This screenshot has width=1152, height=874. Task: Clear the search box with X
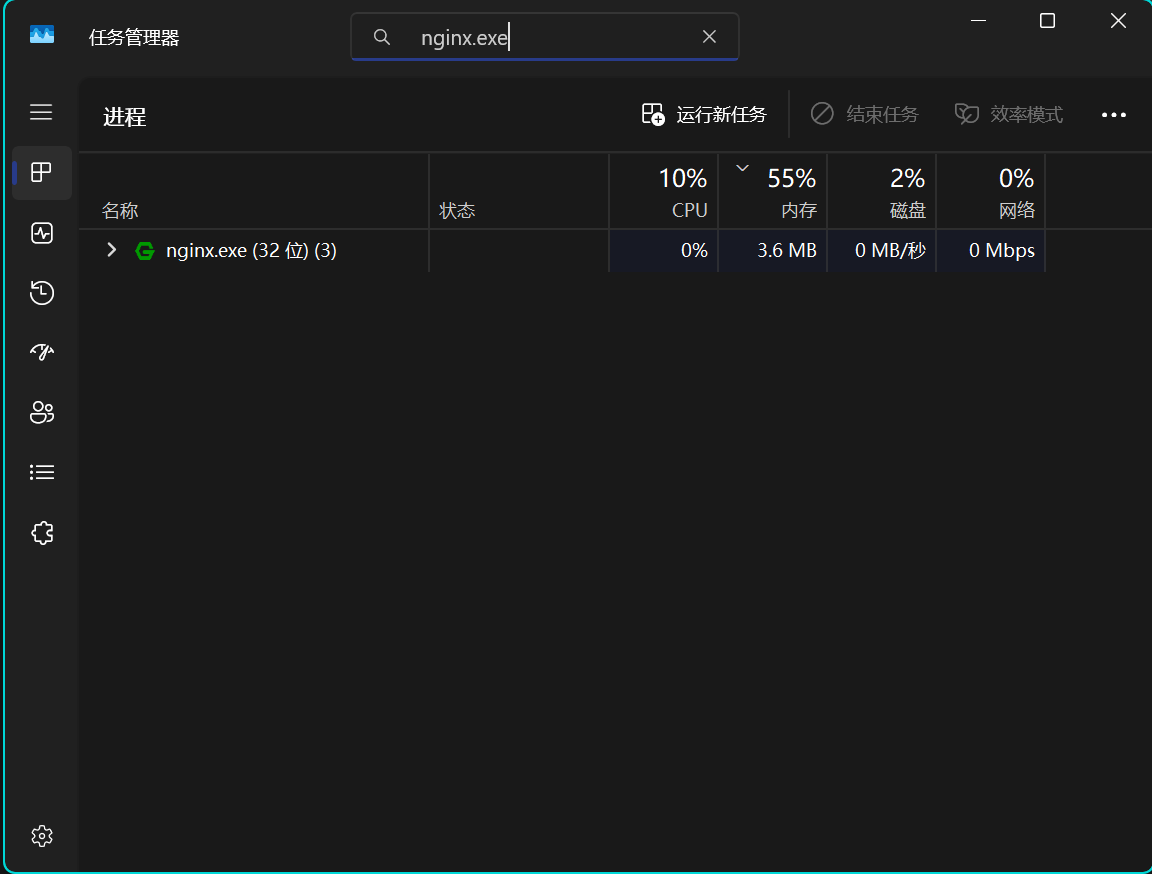click(709, 37)
